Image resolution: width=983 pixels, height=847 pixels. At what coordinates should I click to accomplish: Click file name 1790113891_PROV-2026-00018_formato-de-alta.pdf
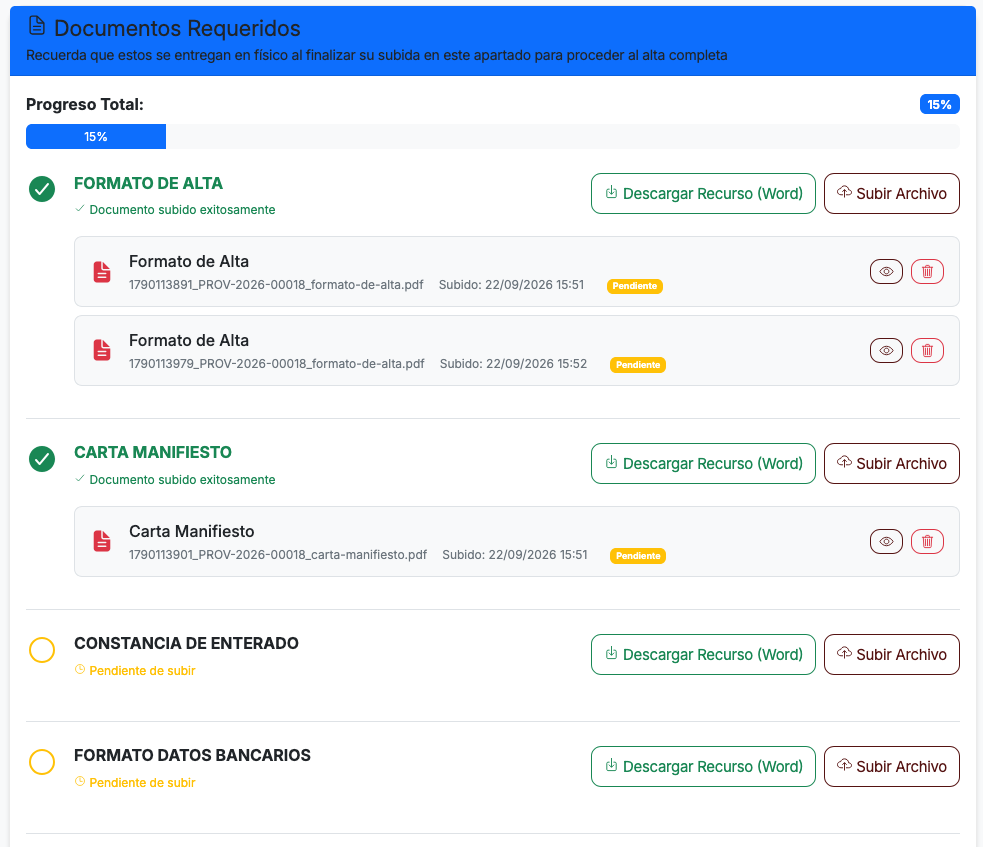(x=276, y=285)
